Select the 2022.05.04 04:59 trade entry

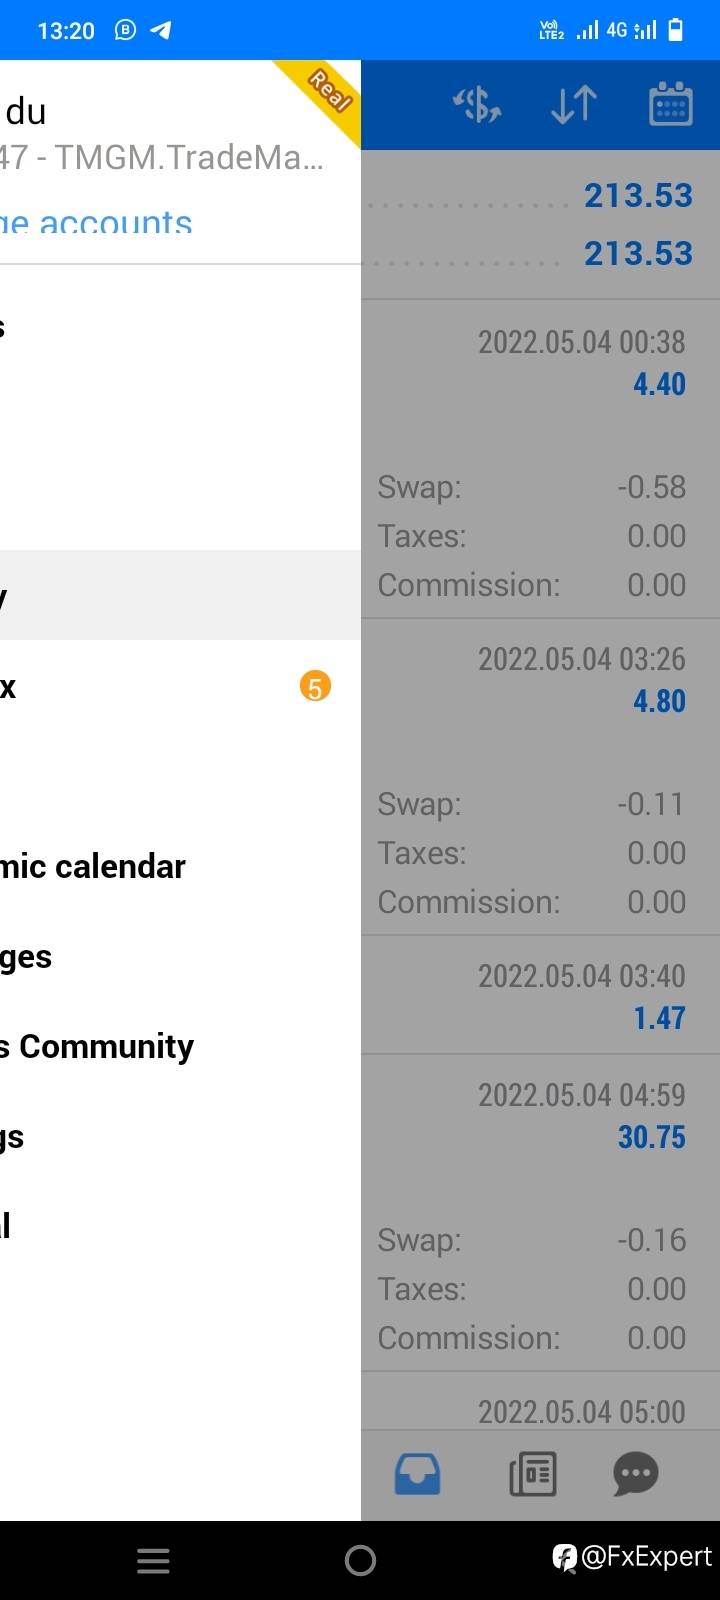point(540,1115)
